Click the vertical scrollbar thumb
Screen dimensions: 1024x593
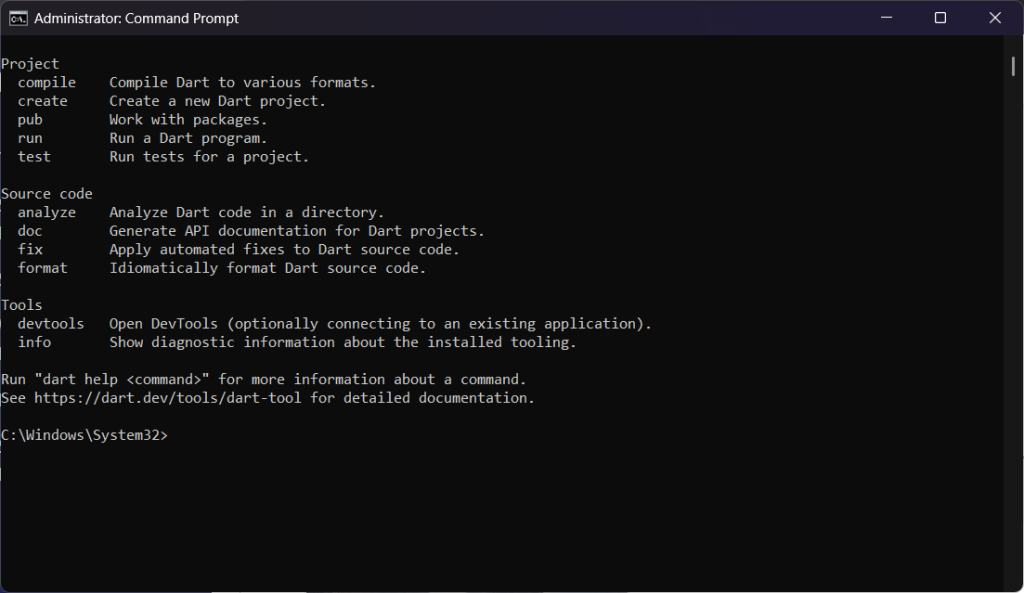point(1013,66)
